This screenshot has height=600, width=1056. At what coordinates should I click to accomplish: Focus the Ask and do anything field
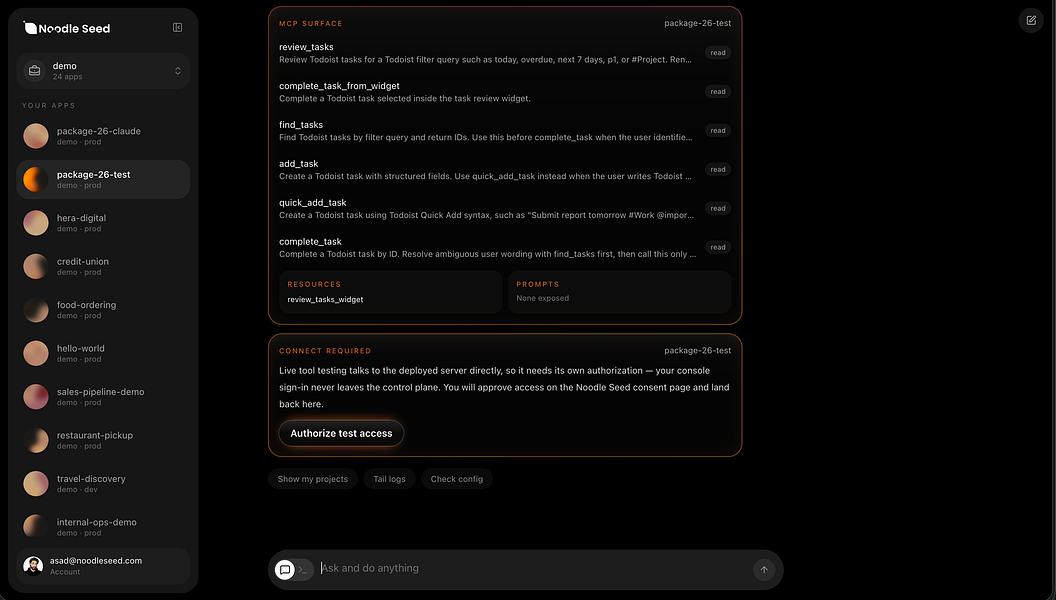pyautogui.click(x=532, y=568)
